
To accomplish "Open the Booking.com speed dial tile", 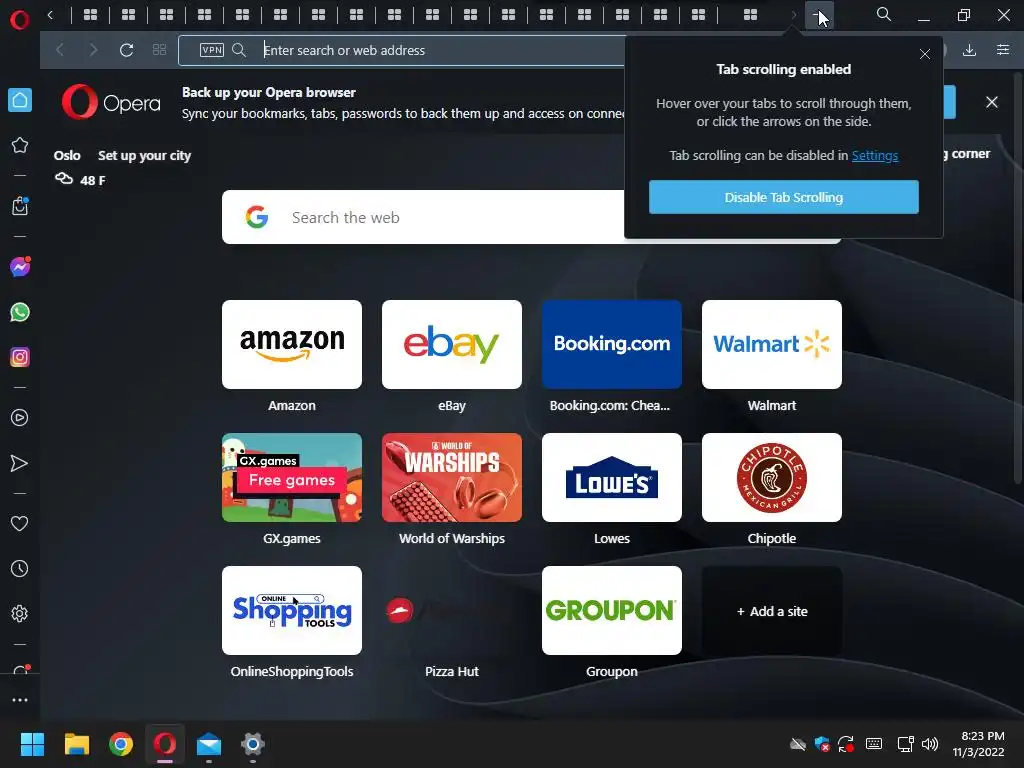I will pyautogui.click(x=612, y=344).
